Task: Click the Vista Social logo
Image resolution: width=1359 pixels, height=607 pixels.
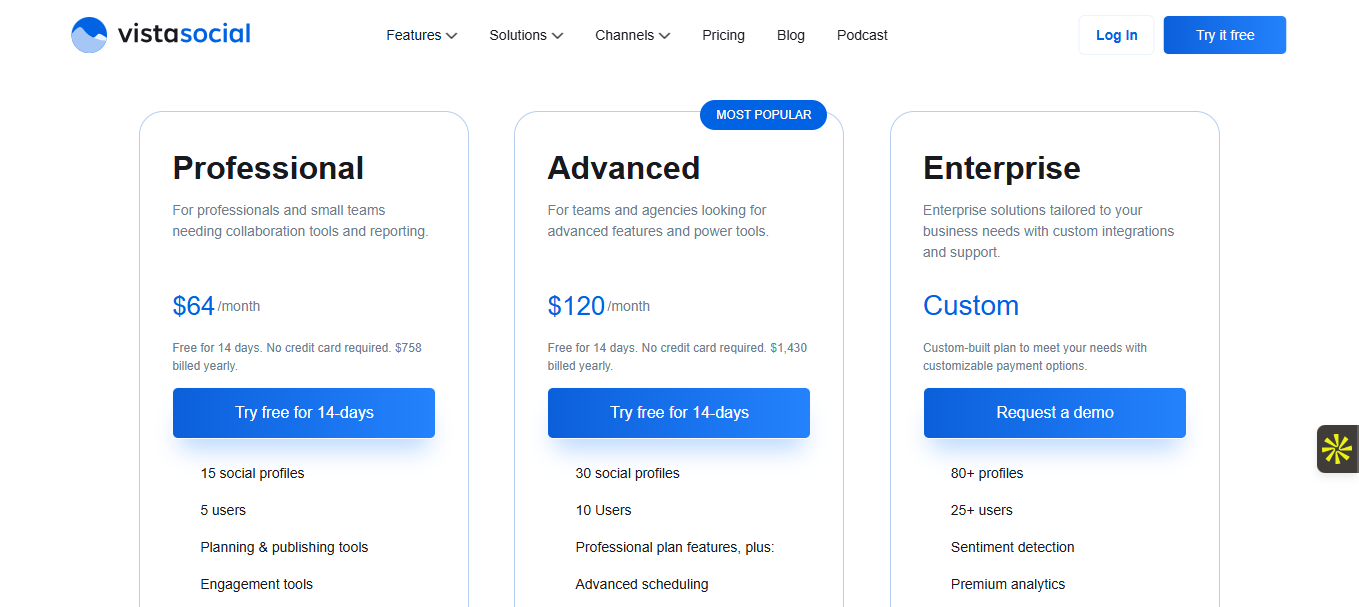Action: click(x=161, y=35)
